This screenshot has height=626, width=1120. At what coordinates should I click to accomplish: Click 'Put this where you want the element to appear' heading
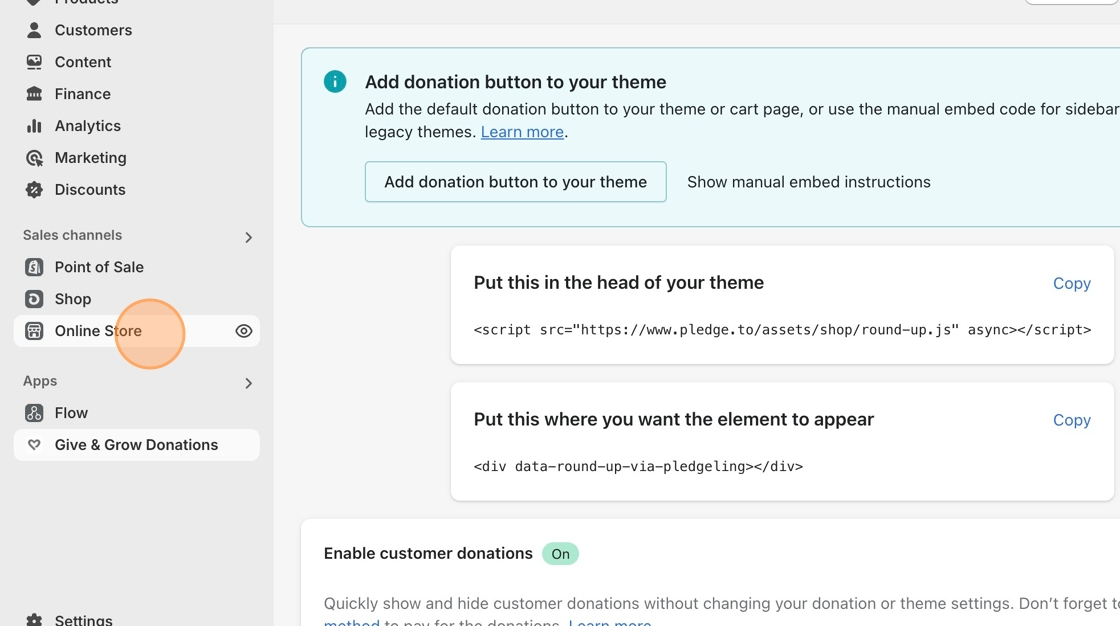pos(674,419)
